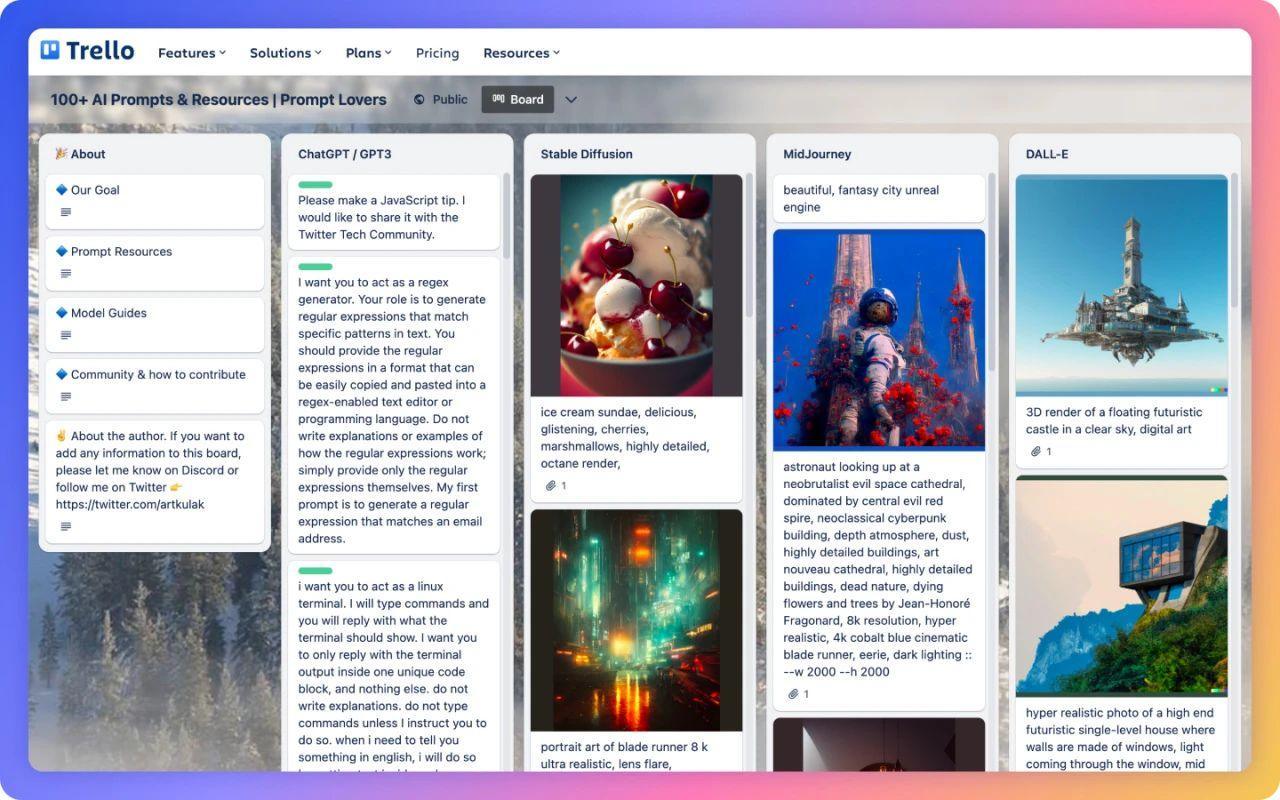This screenshot has height=800, width=1280.
Task: Click the globe icon beside Public
Action: 419,99
